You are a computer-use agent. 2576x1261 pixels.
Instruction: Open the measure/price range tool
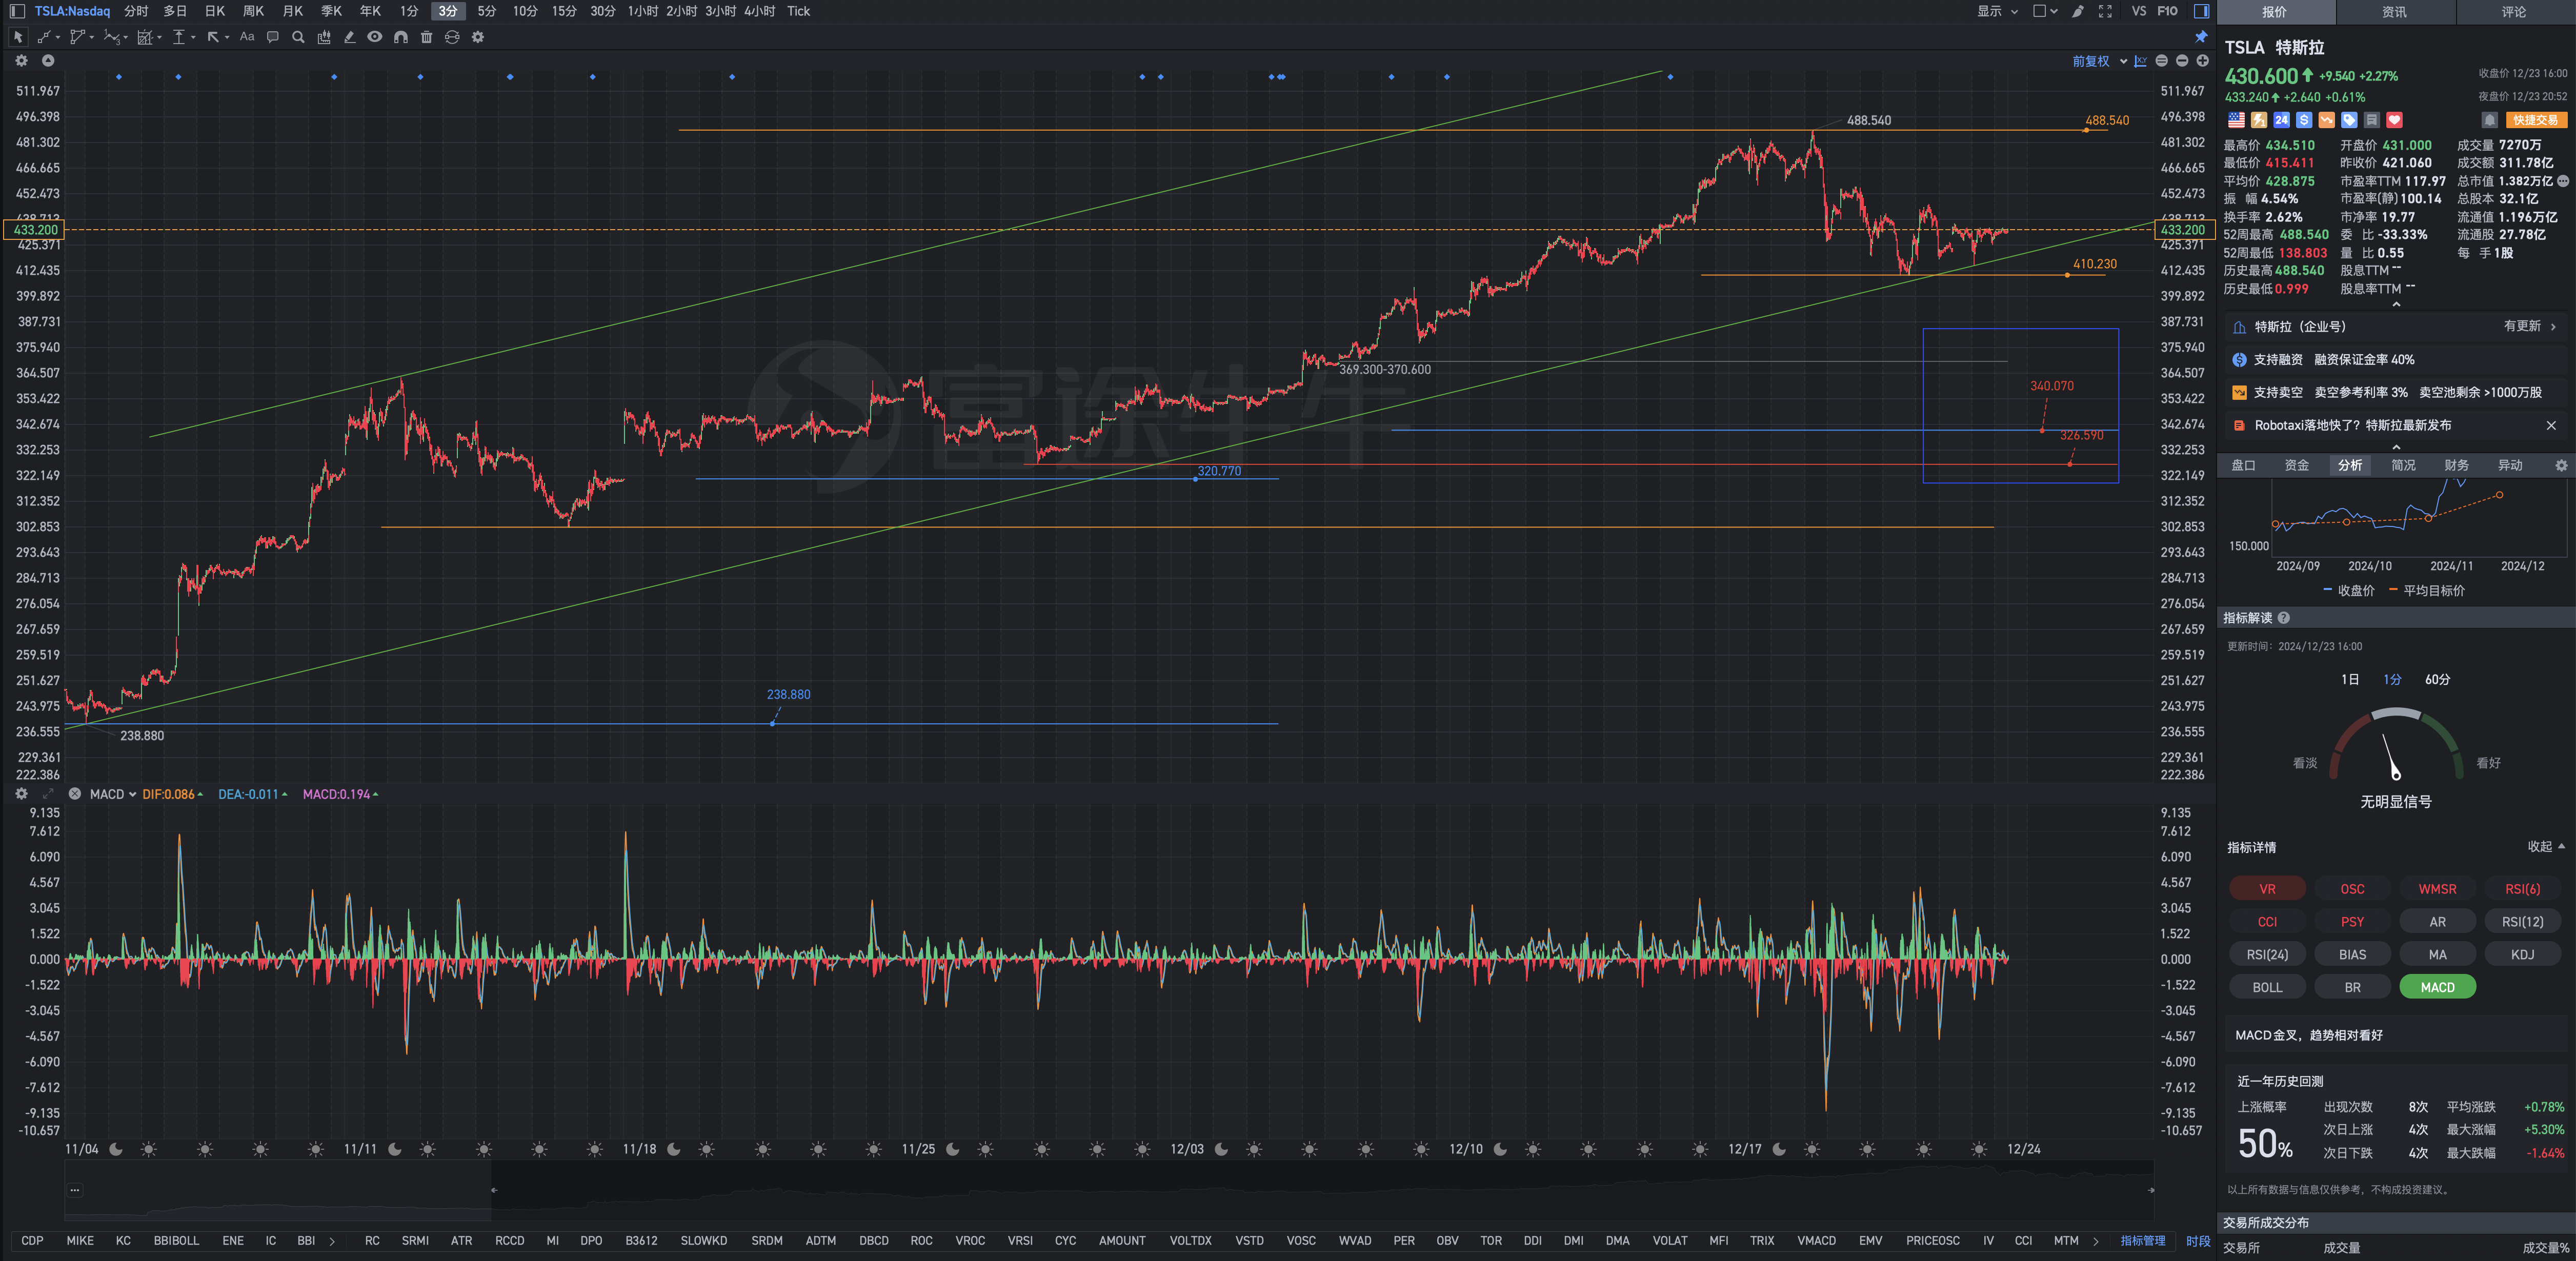[179, 37]
